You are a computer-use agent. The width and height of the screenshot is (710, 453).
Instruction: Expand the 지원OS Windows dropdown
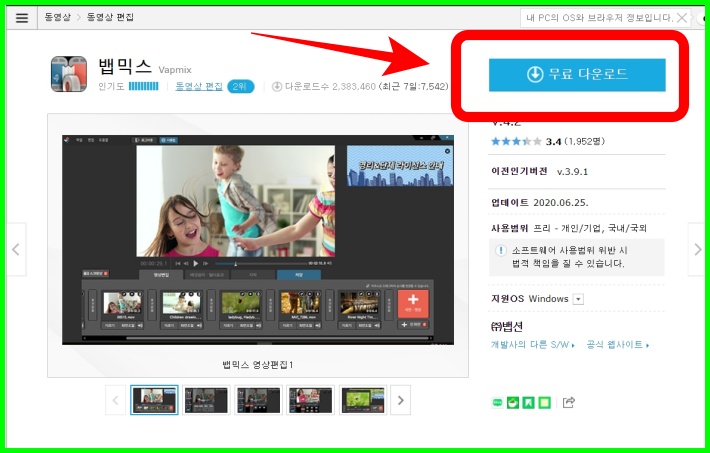(578, 299)
